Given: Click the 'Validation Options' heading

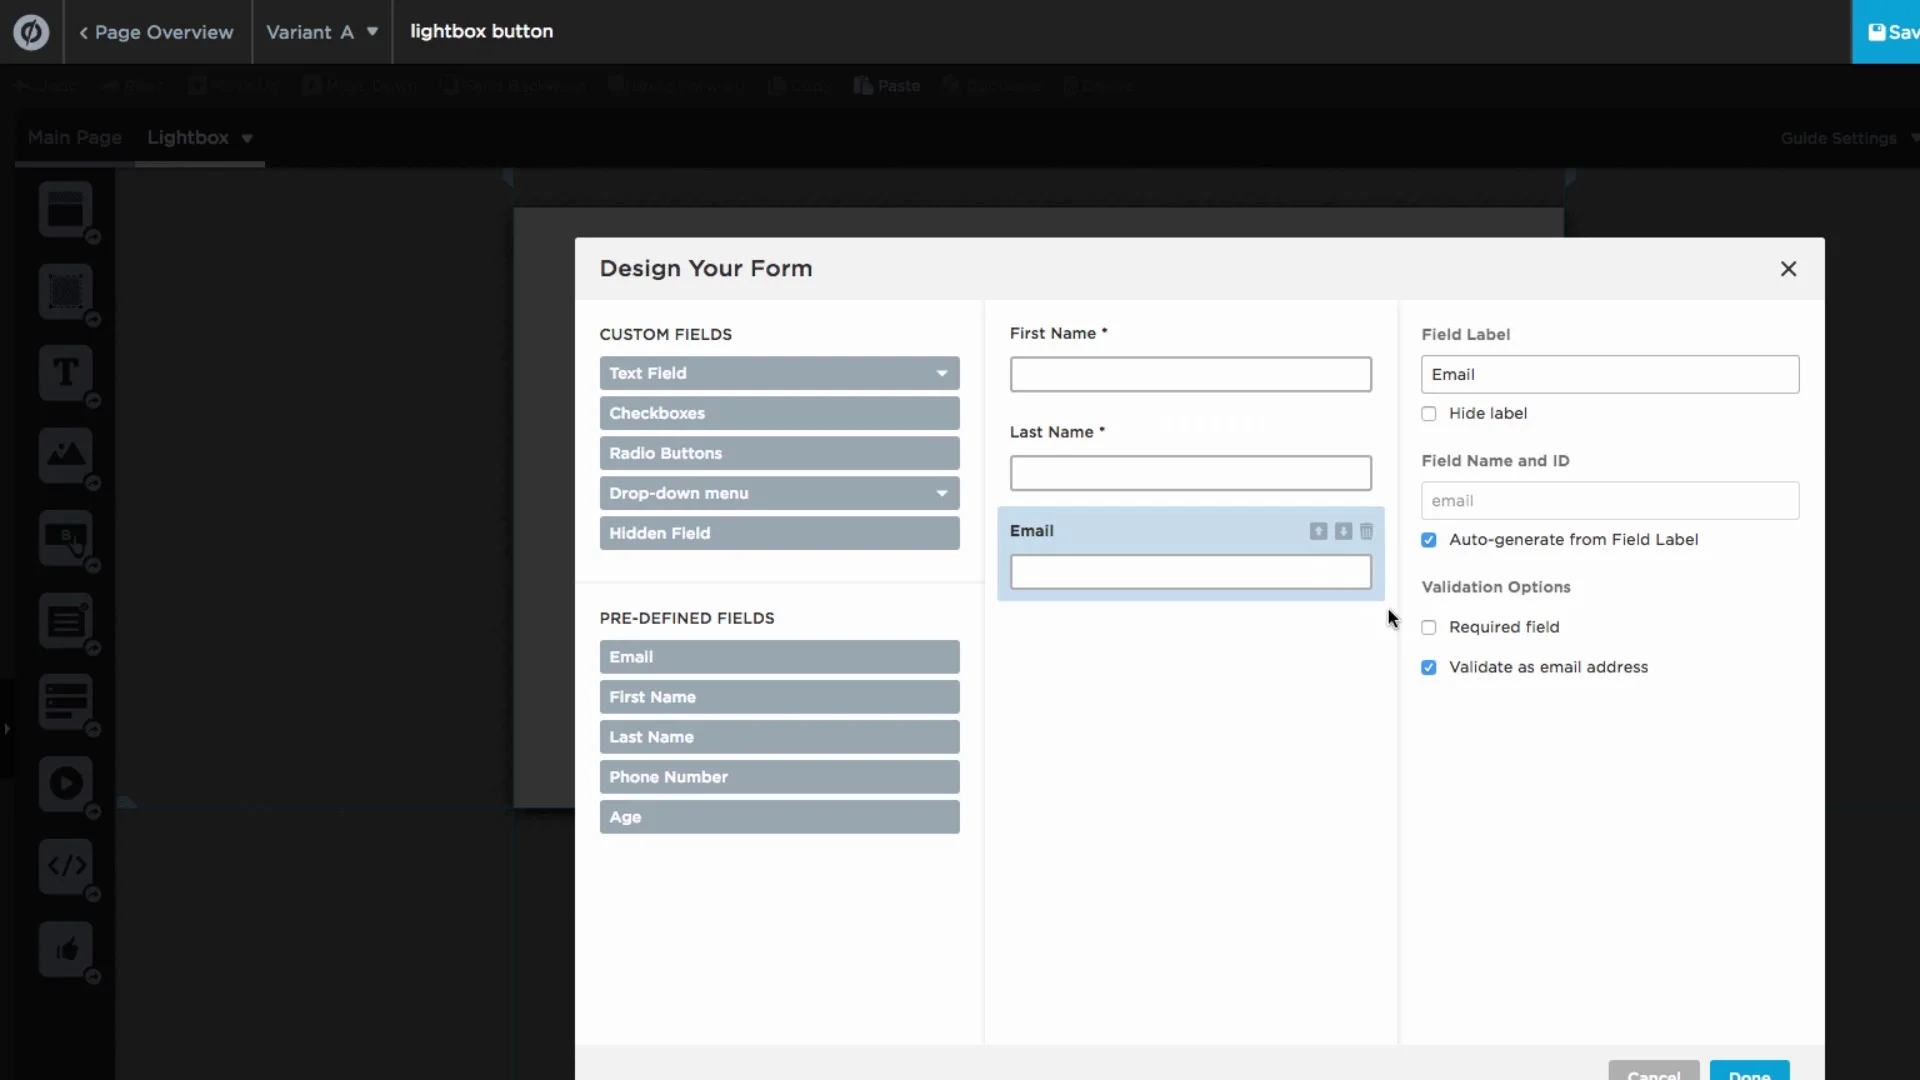Looking at the screenshot, I should click(1496, 587).
